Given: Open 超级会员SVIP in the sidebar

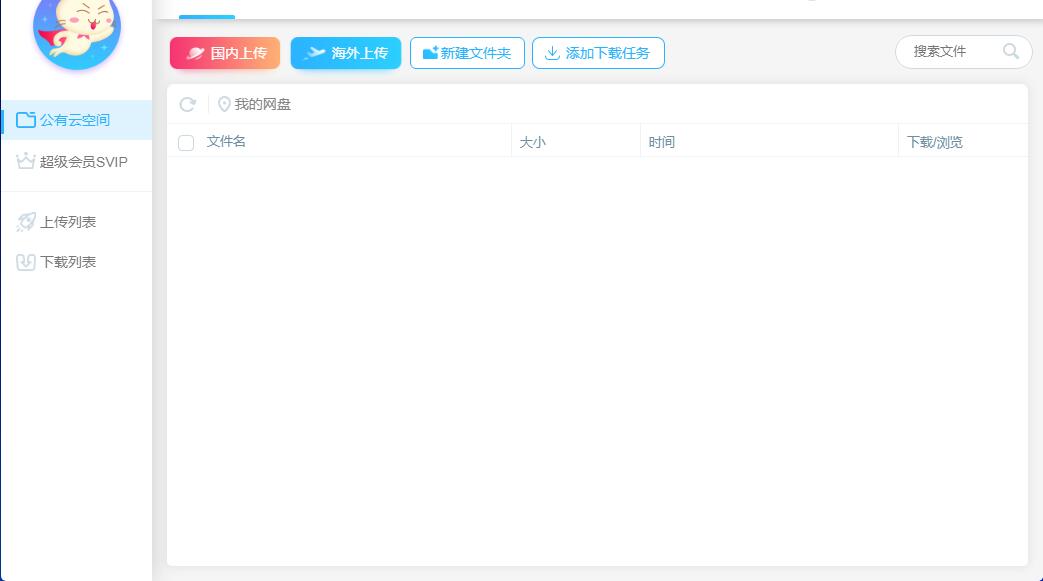Looking at the screenshot, I should (76, 162).
